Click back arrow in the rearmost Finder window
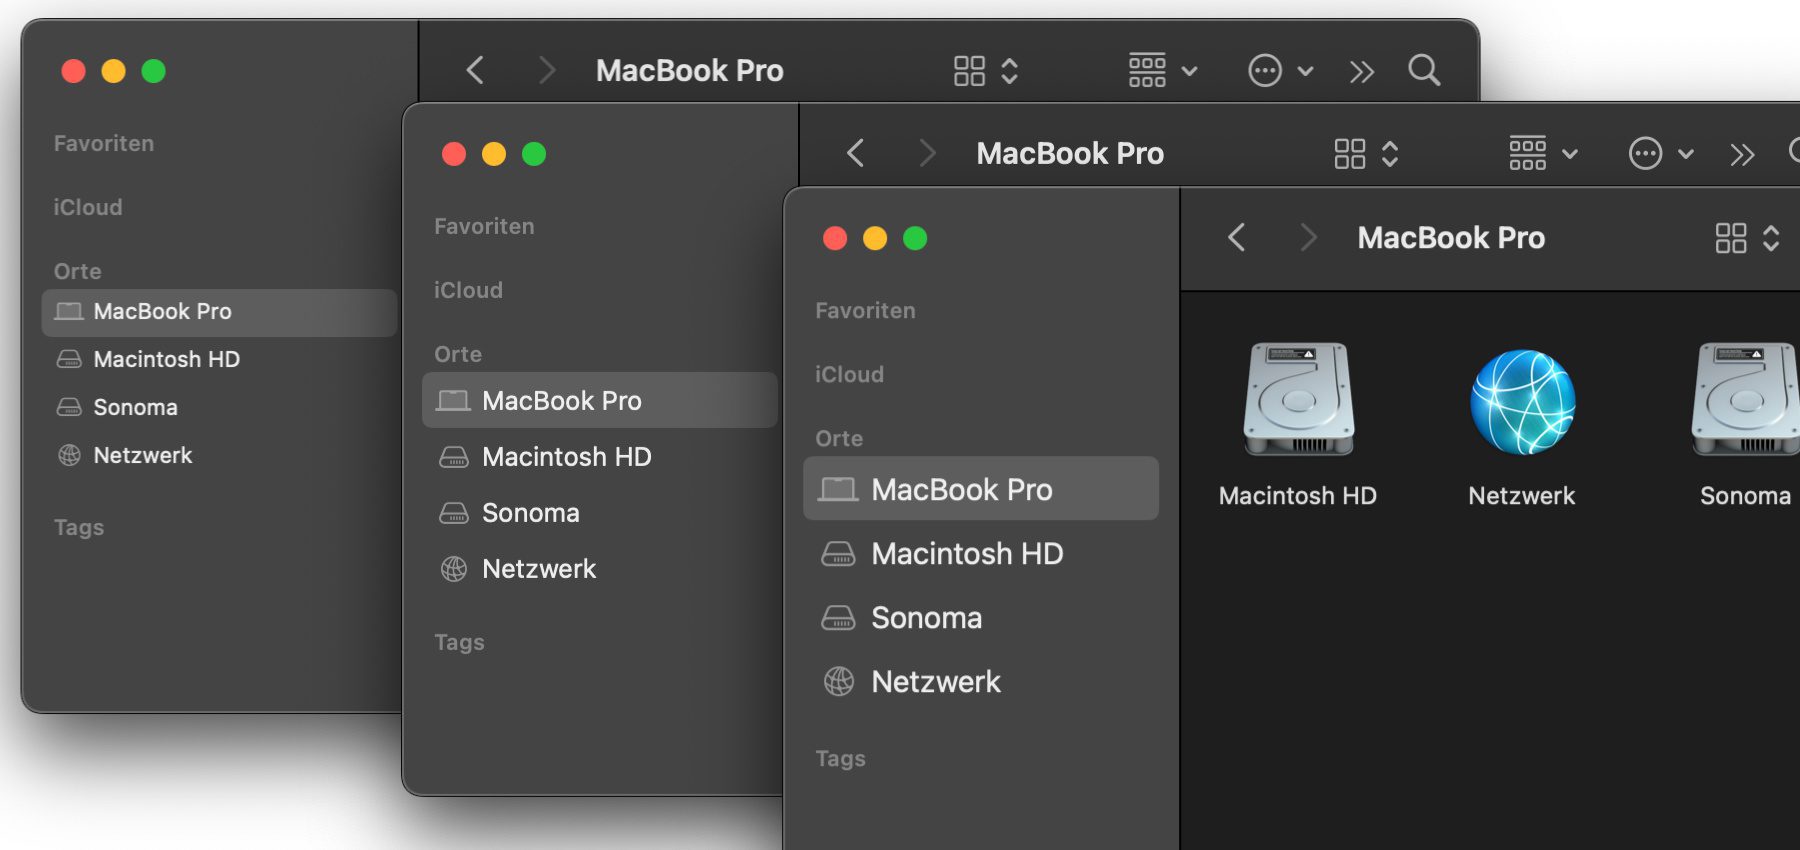Image resolution: width=1800 pixels, height=850 pixels. [475, 71]
